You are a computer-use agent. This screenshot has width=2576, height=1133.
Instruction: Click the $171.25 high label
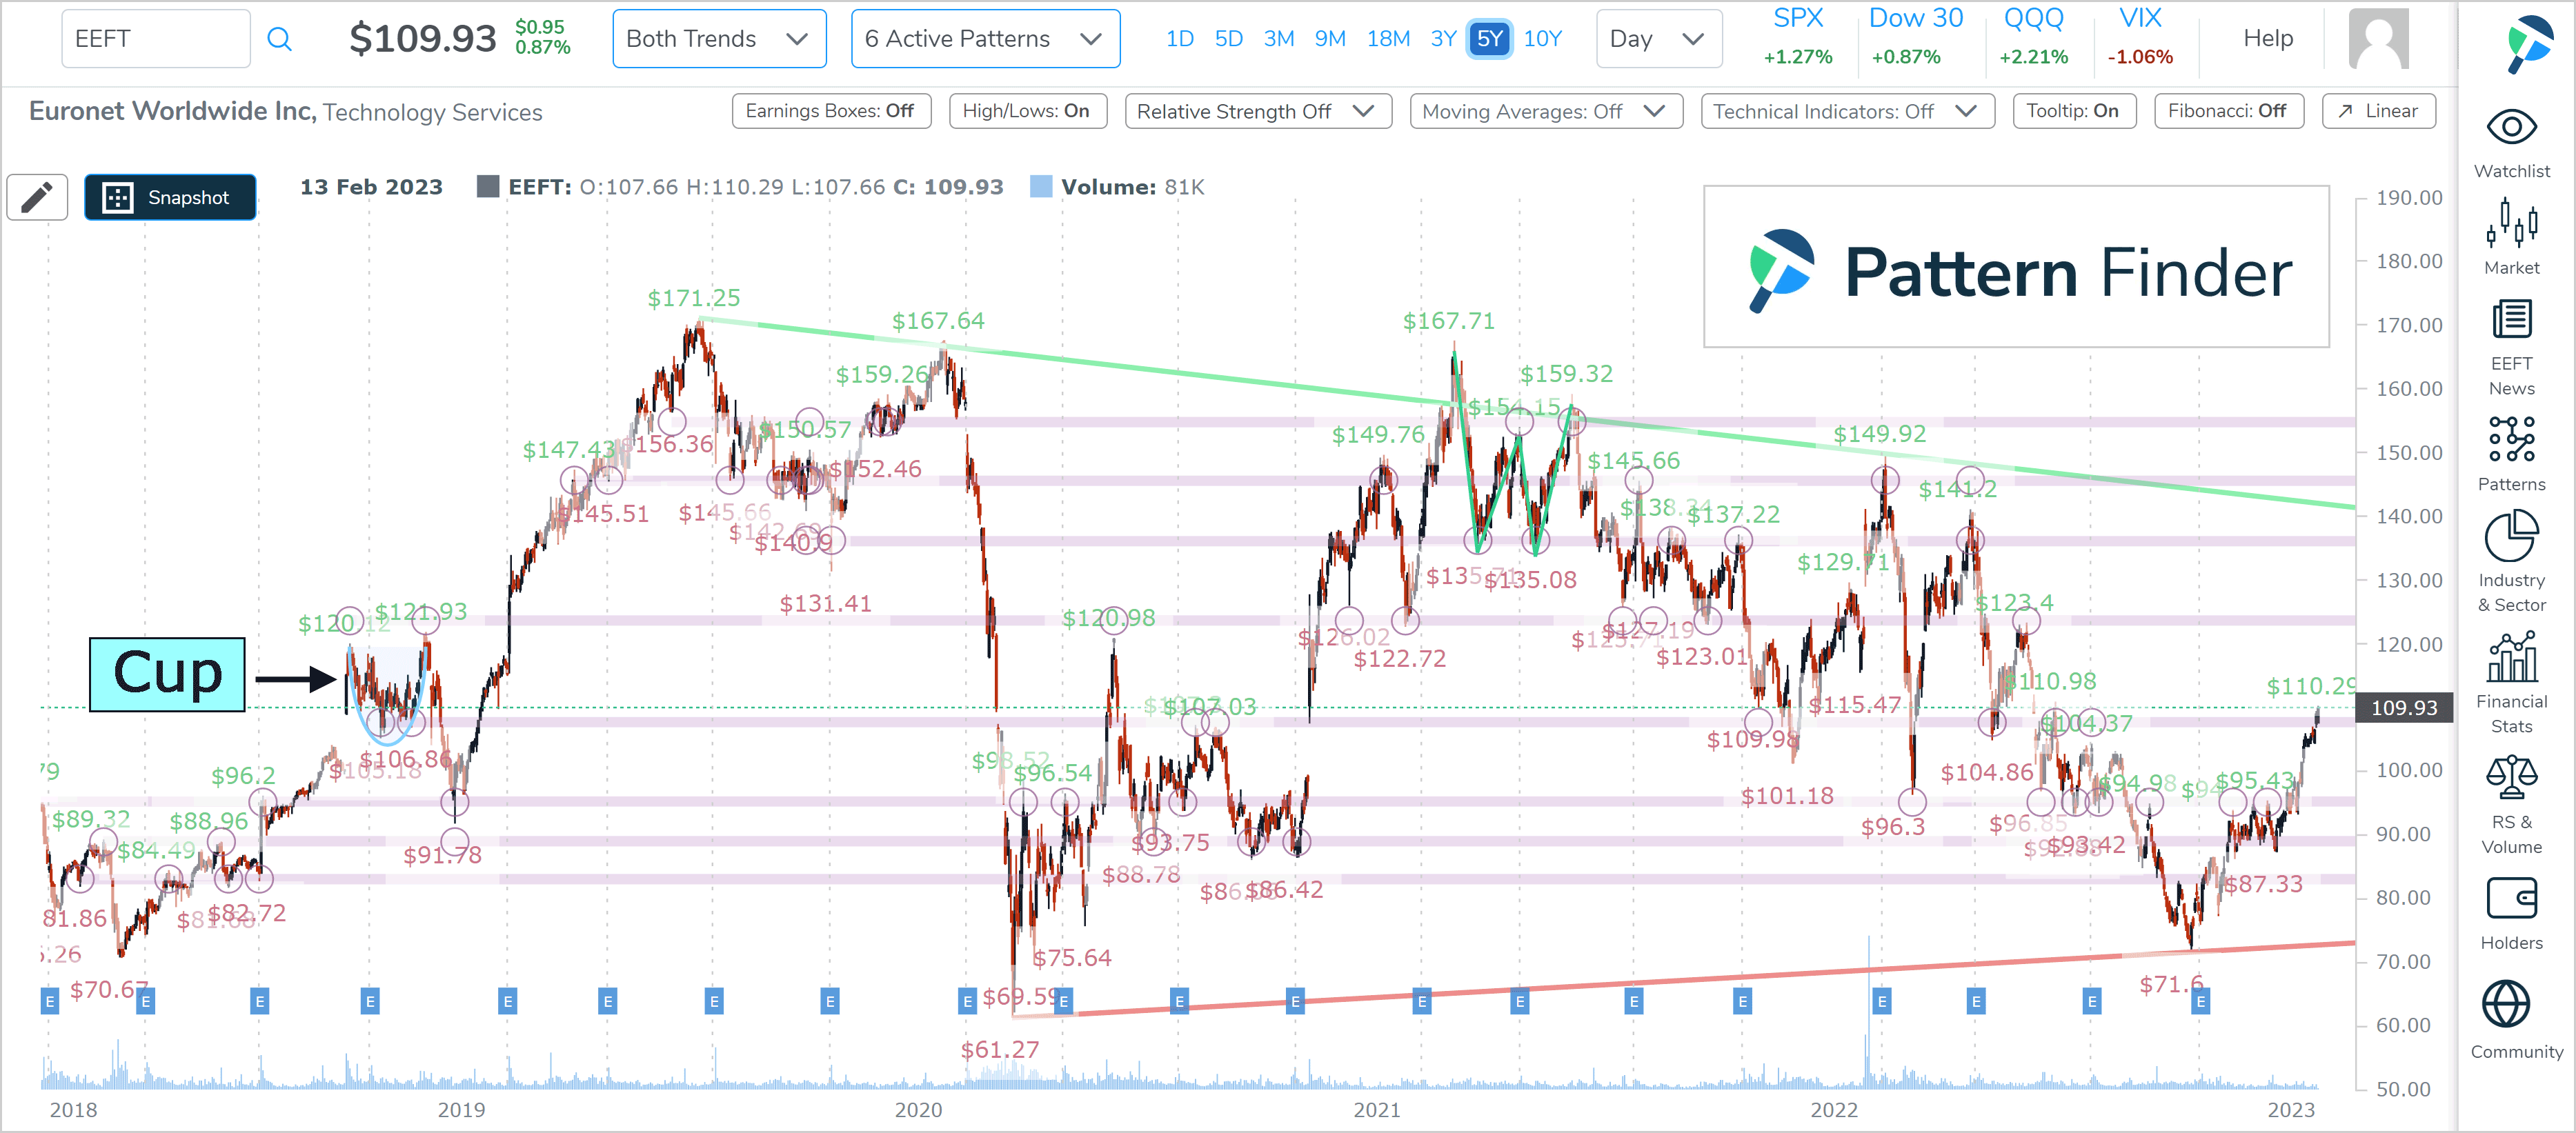click(693, 298)
